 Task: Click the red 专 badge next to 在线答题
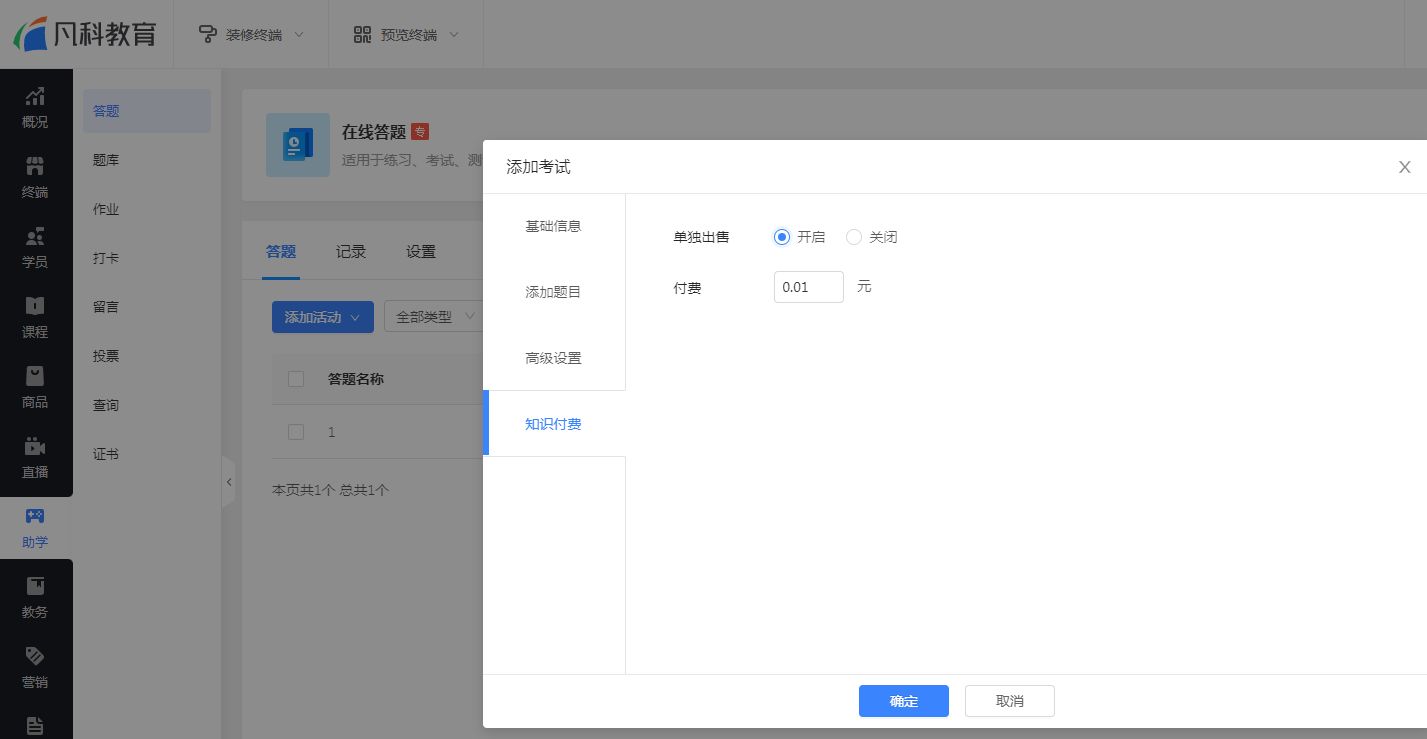[420, 131]
